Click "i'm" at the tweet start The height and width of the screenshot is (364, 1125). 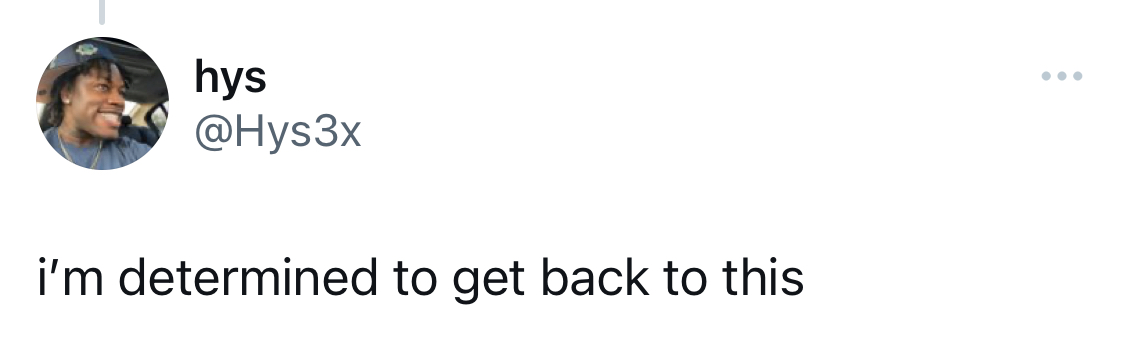pos(71,277)
